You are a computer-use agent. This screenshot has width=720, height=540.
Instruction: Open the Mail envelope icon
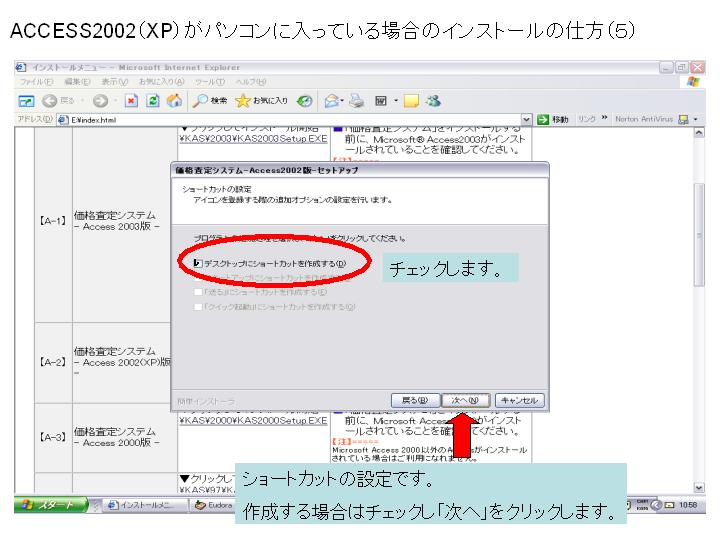(x=332, y=101)
